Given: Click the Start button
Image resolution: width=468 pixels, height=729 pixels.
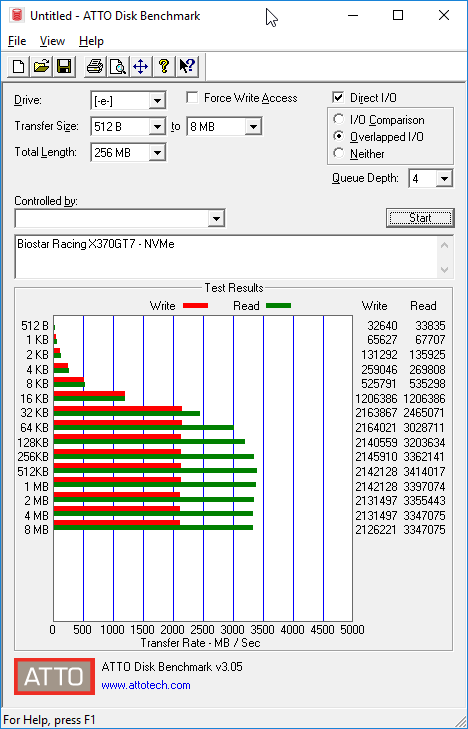Looking at the screenshot, I should pos(420,218).
